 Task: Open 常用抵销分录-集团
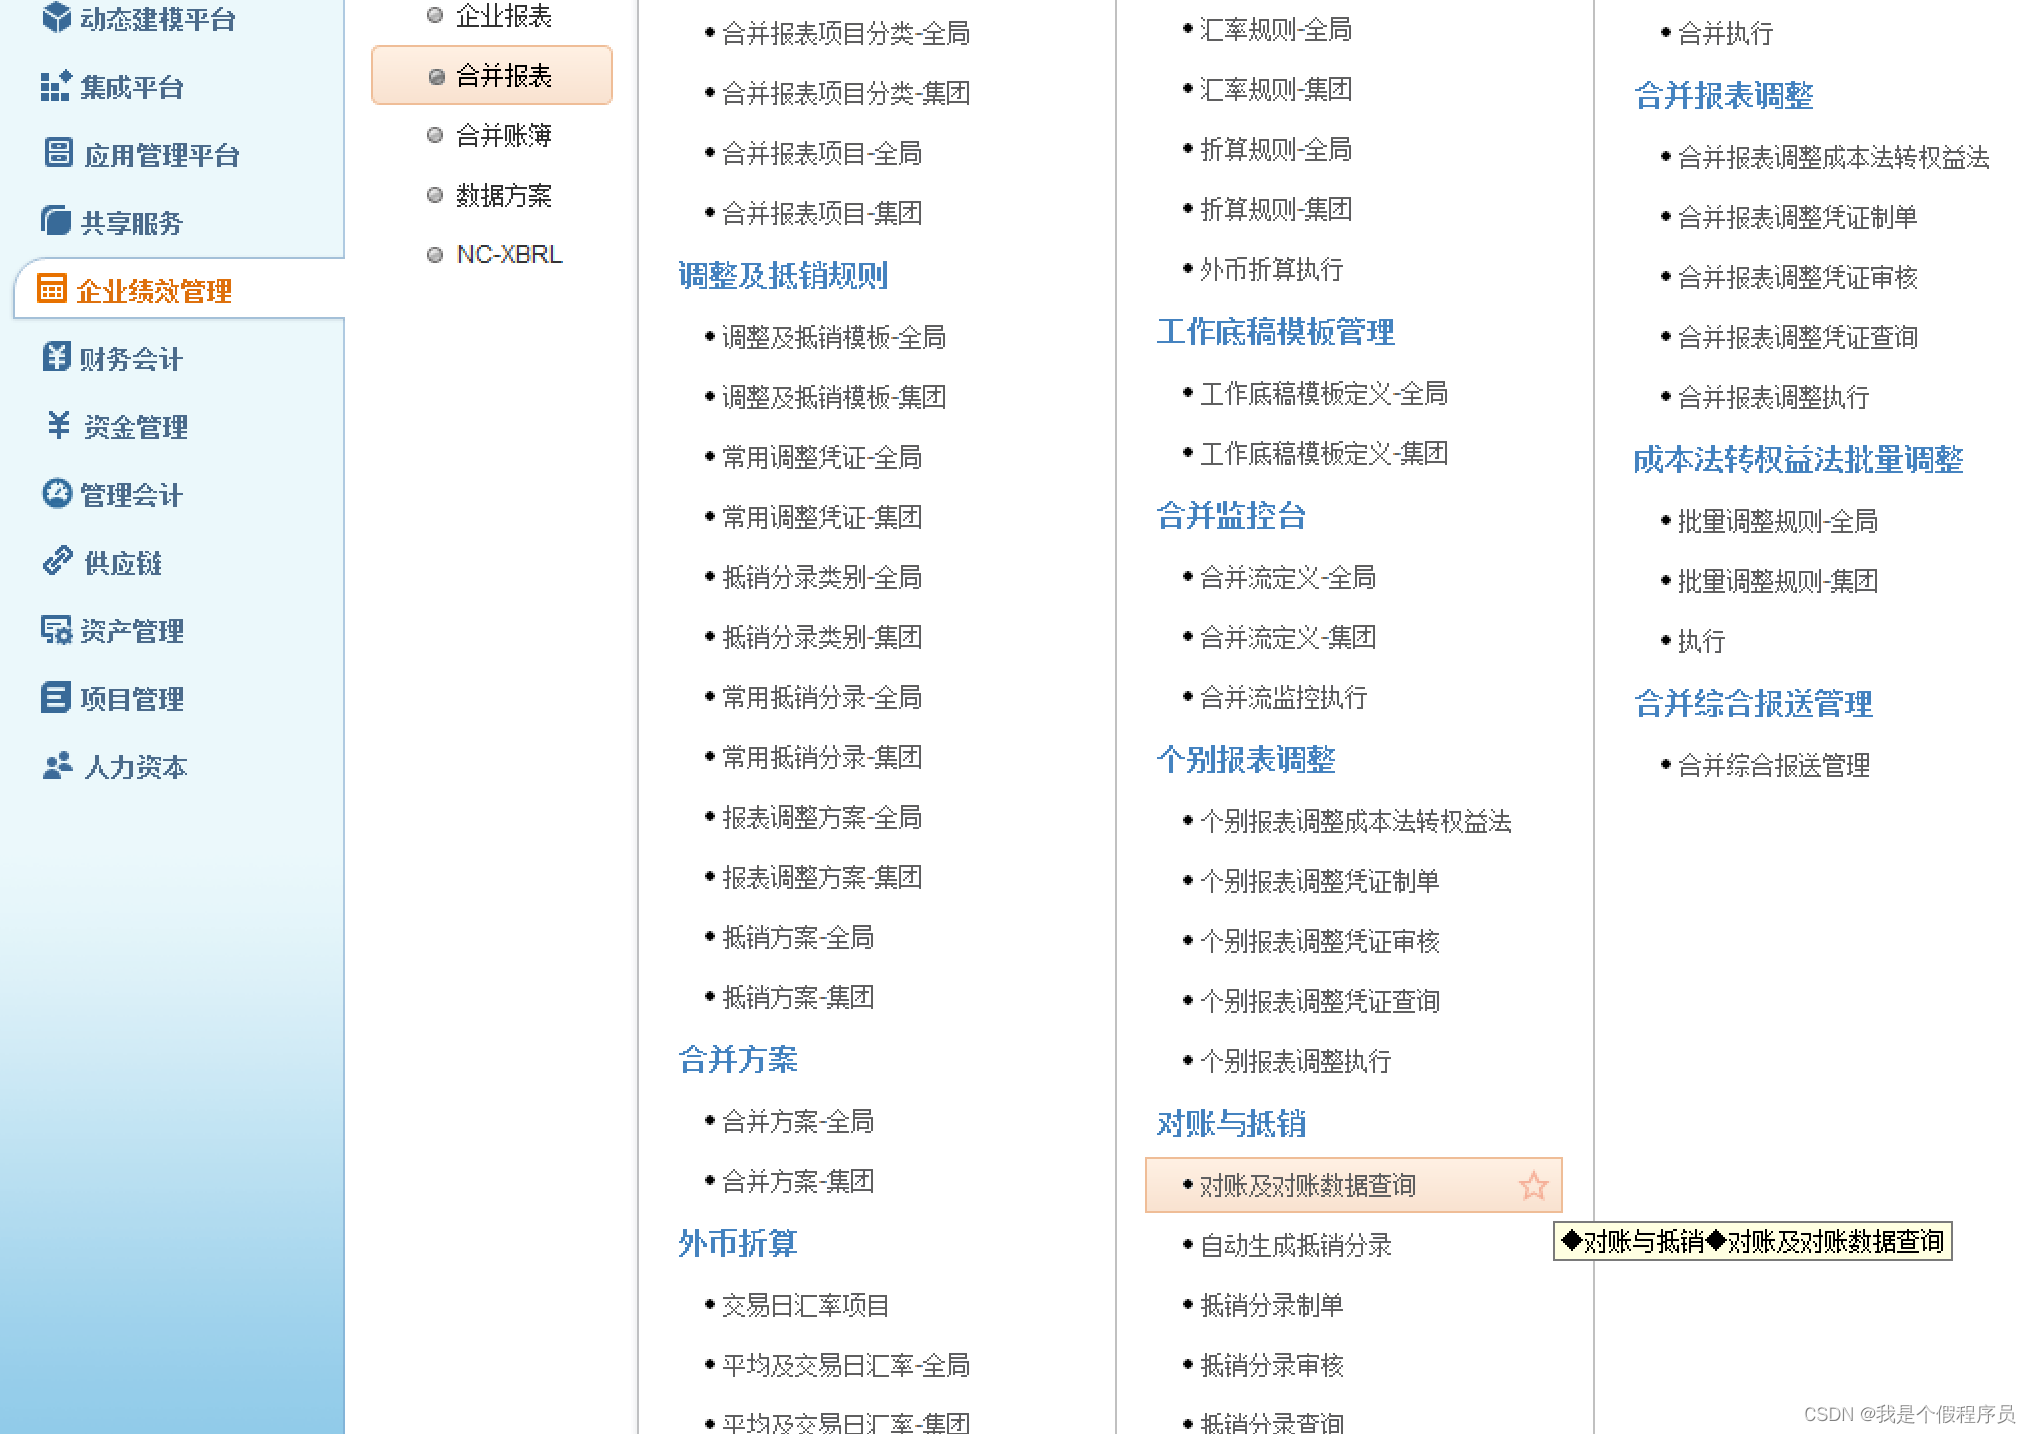point(822,757)
